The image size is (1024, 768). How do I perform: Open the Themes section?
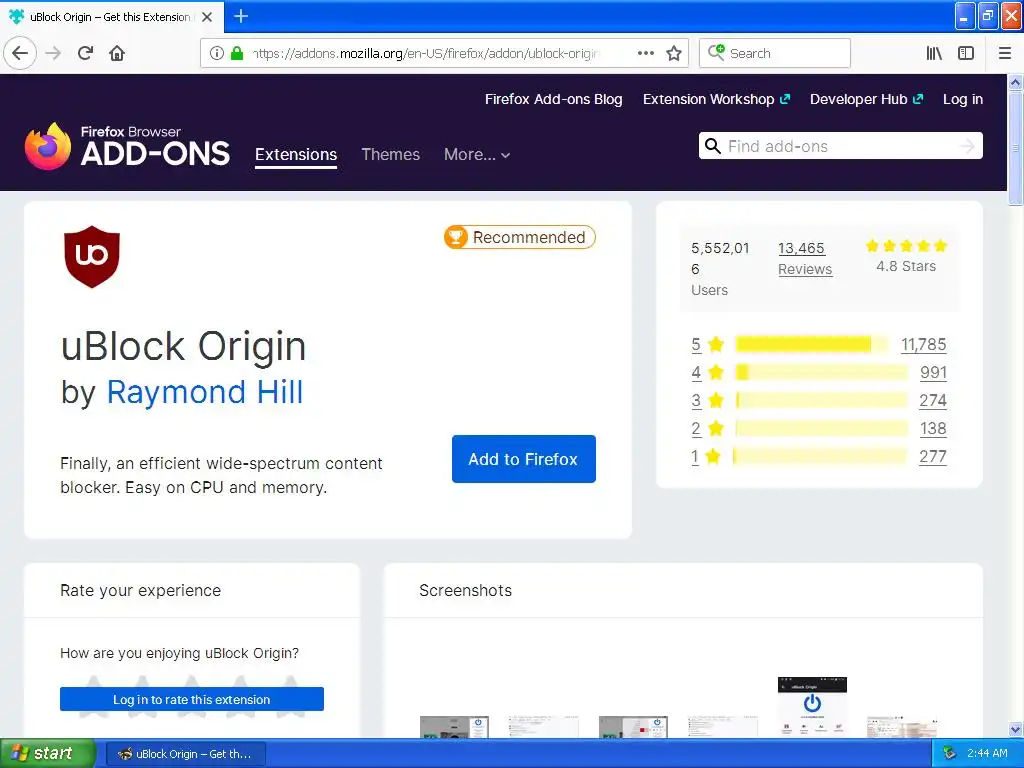click(391, 155)
